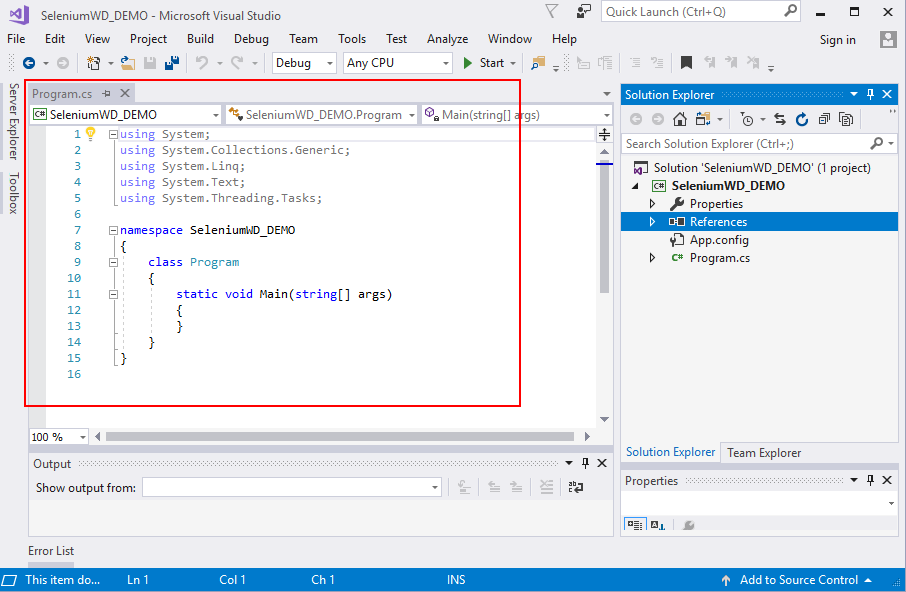Close the Program.cs tab
This screenshot has width=906, height=592.
(125, 93)
